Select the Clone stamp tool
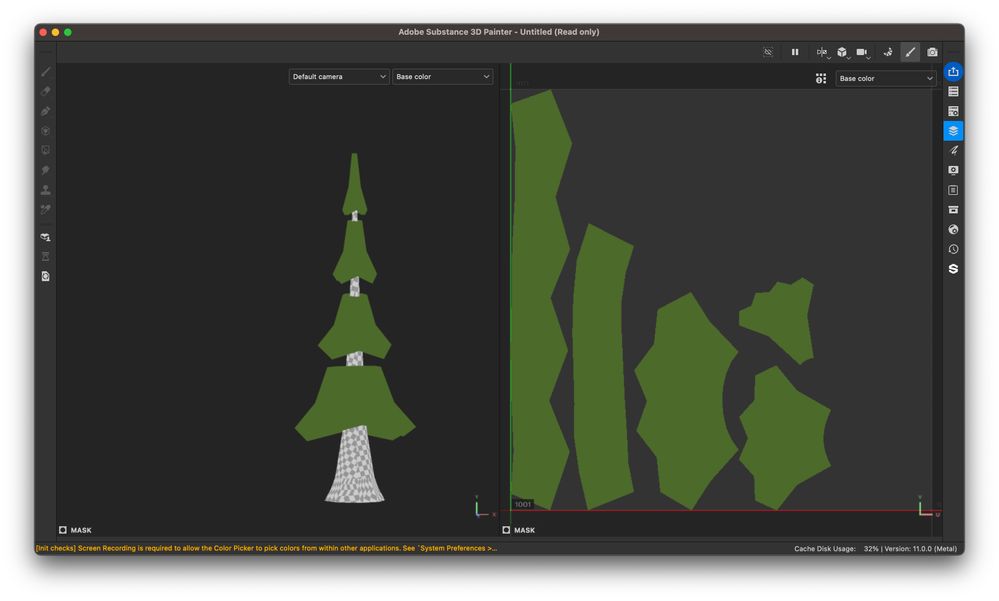This screenshot has height=601, width=999. (46, 190)
